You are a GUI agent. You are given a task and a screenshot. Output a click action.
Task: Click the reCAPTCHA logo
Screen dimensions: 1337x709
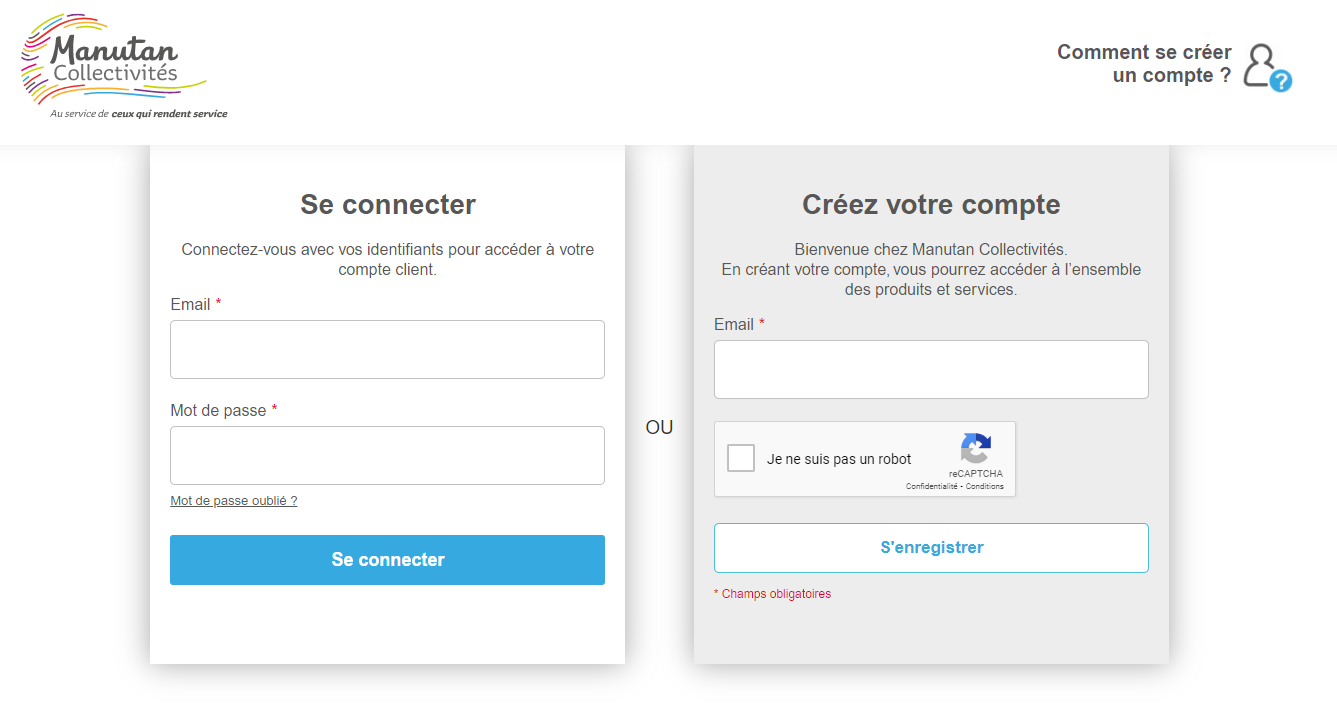pos(975,449)
